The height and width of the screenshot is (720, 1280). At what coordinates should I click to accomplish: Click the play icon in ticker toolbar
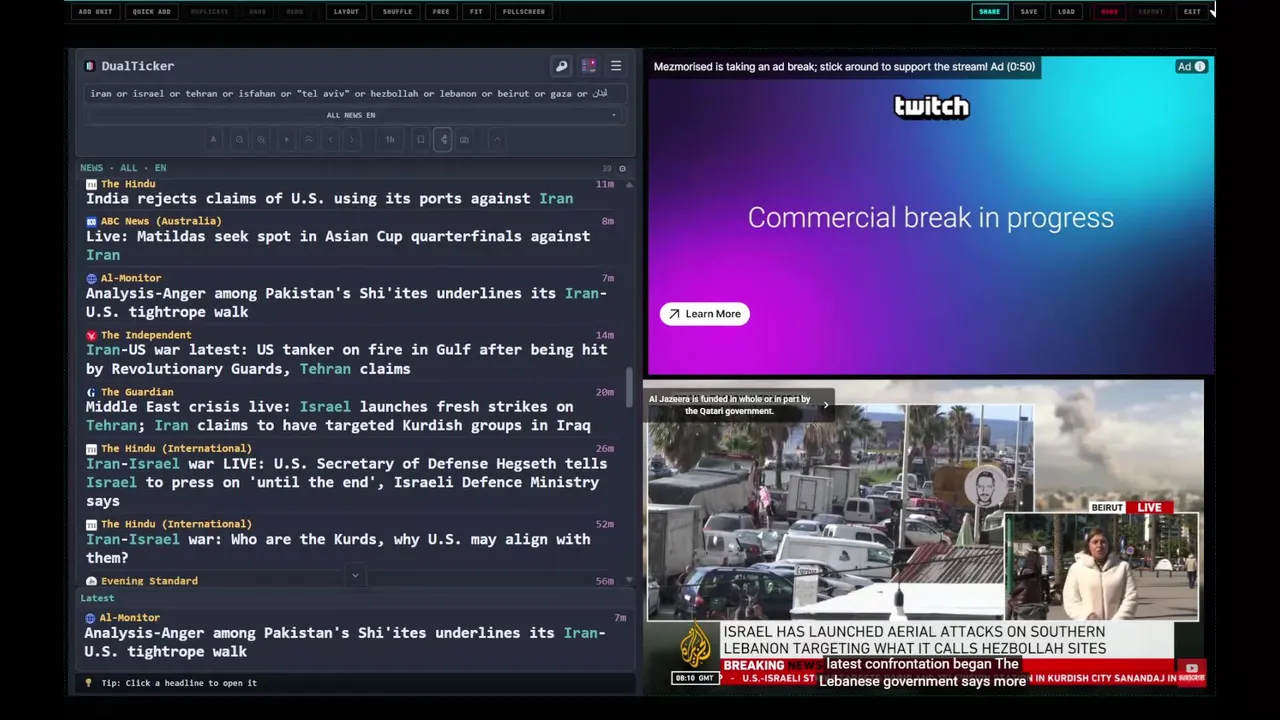click(287, 139)
